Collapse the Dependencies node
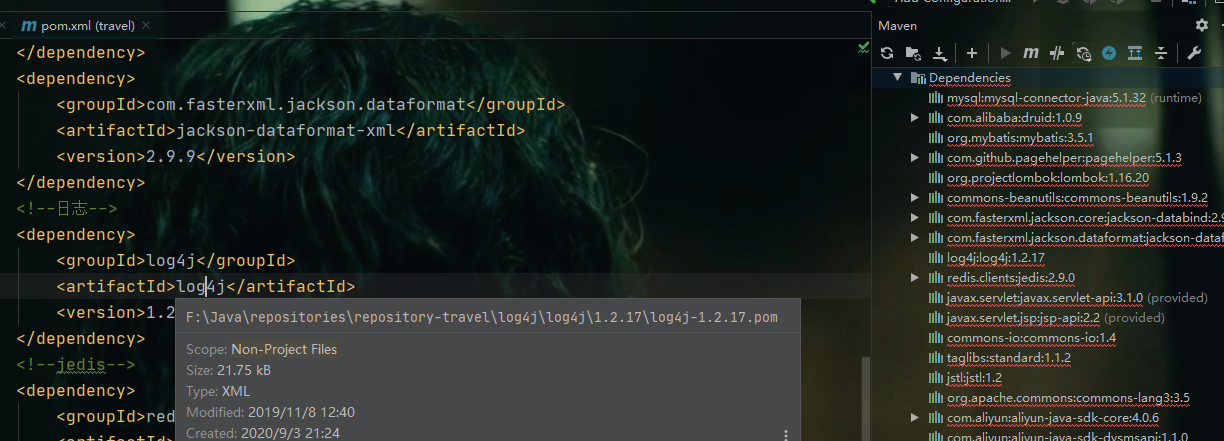Screen dimensions: 1224x441 pyautogui.click(x=898, y=77)
